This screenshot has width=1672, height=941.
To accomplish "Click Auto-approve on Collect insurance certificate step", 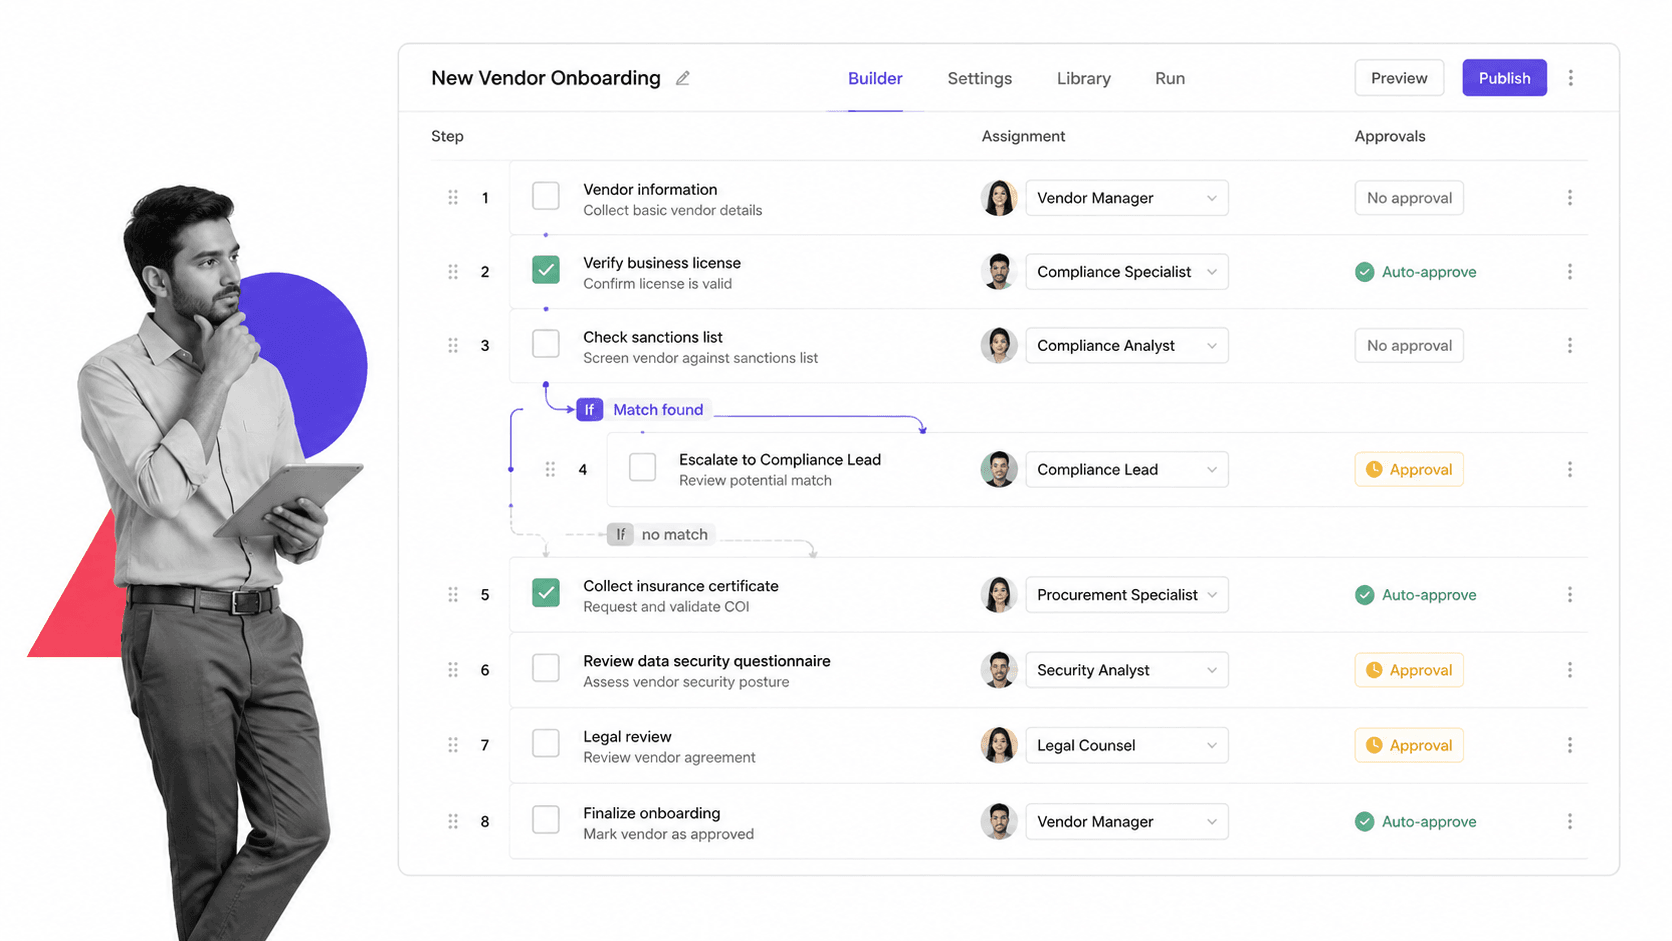I will (x=1416, y=594).
